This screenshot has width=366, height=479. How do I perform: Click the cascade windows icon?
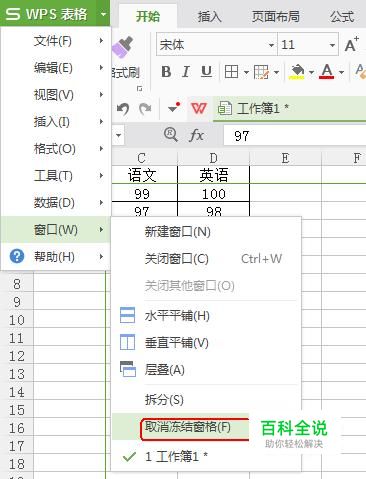click(x=128, y=369)
